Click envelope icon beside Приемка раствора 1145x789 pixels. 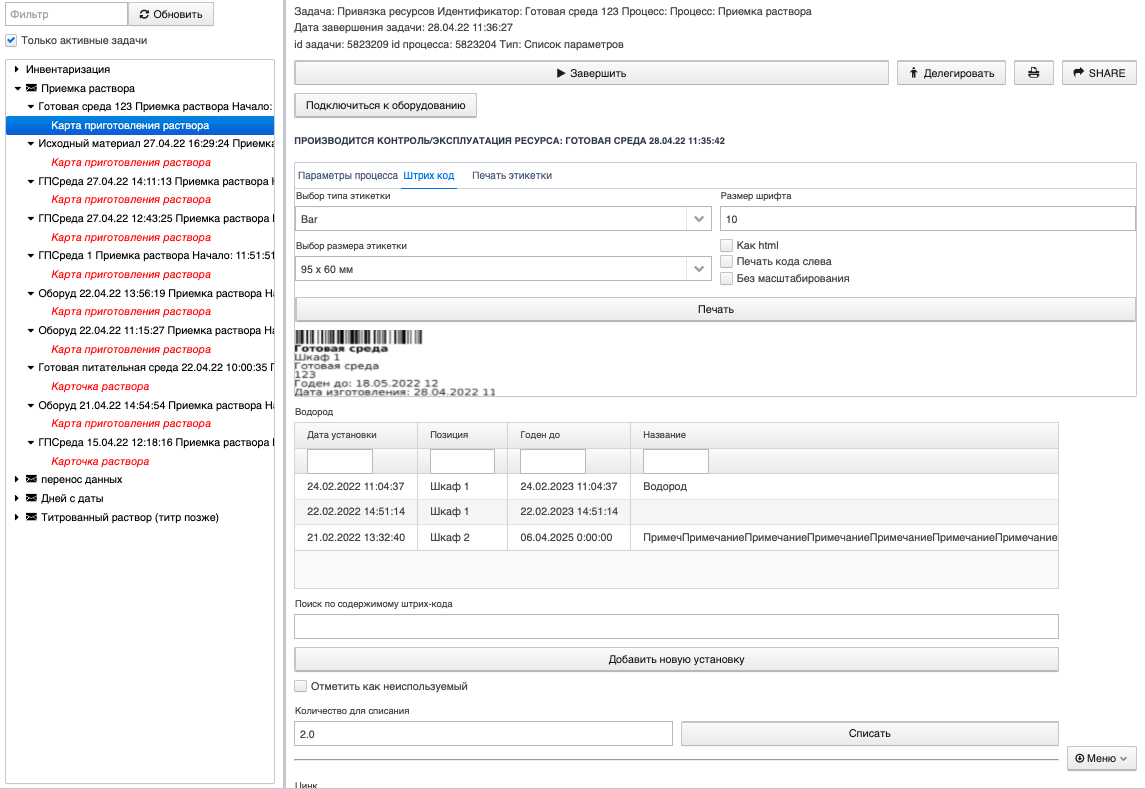[x=31, y=88]
